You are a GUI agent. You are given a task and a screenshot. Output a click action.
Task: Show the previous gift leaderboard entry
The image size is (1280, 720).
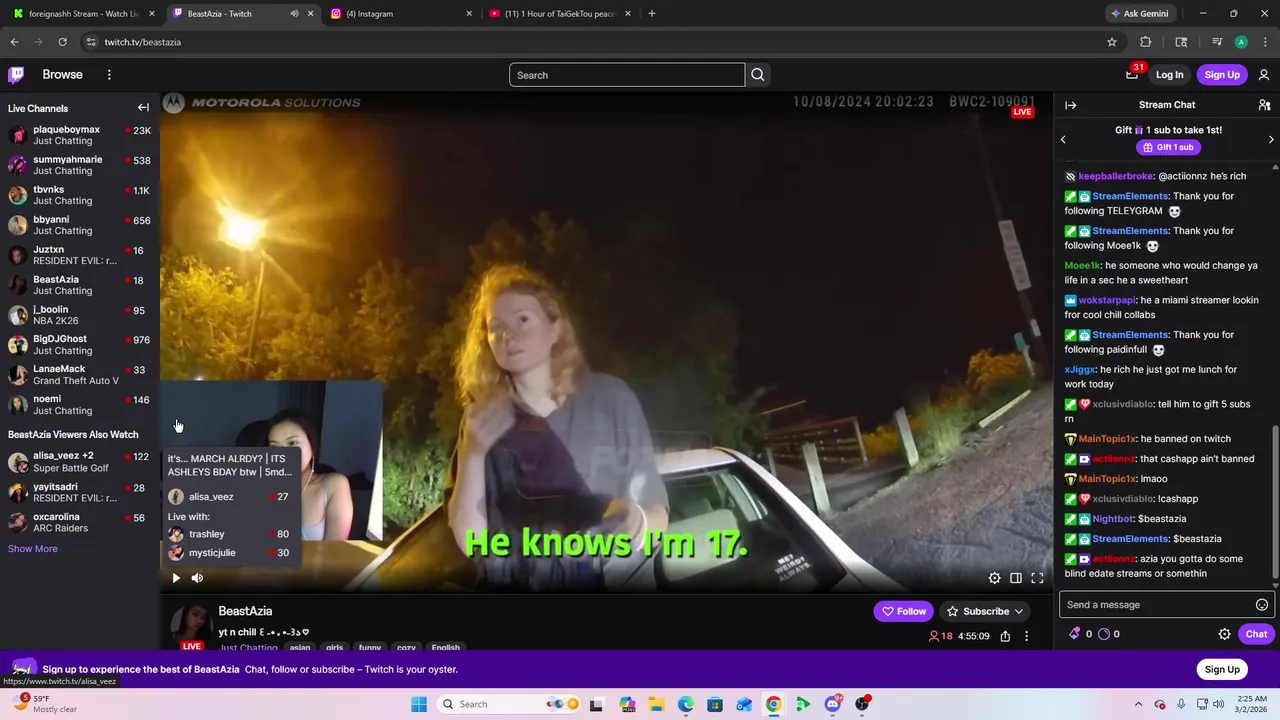click(1063, 139)
